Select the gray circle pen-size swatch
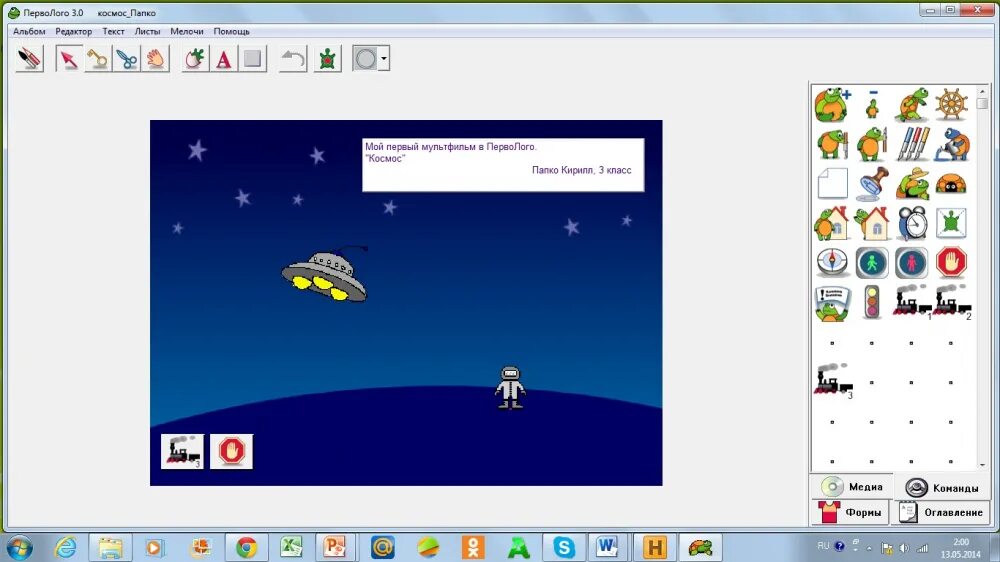Viewport: 1000px width, 562px height. coord(366,59)
